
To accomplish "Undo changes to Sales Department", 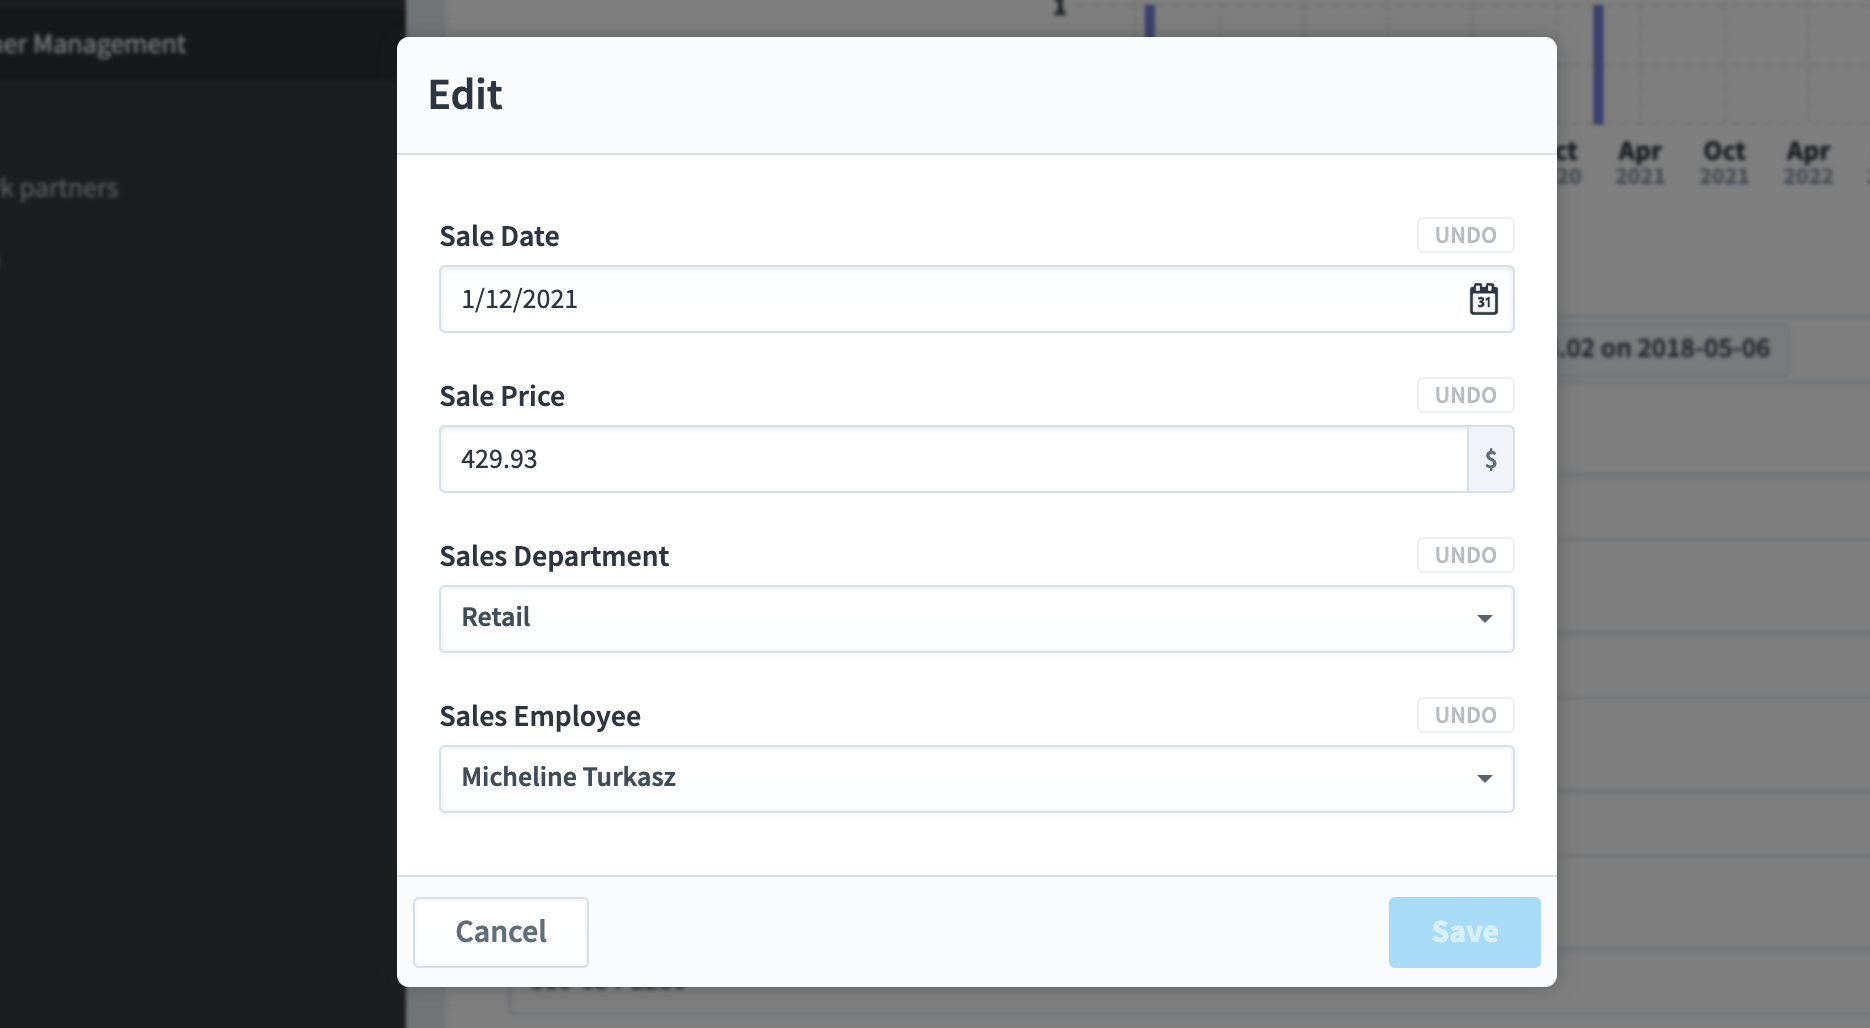I will [1465, 555].
